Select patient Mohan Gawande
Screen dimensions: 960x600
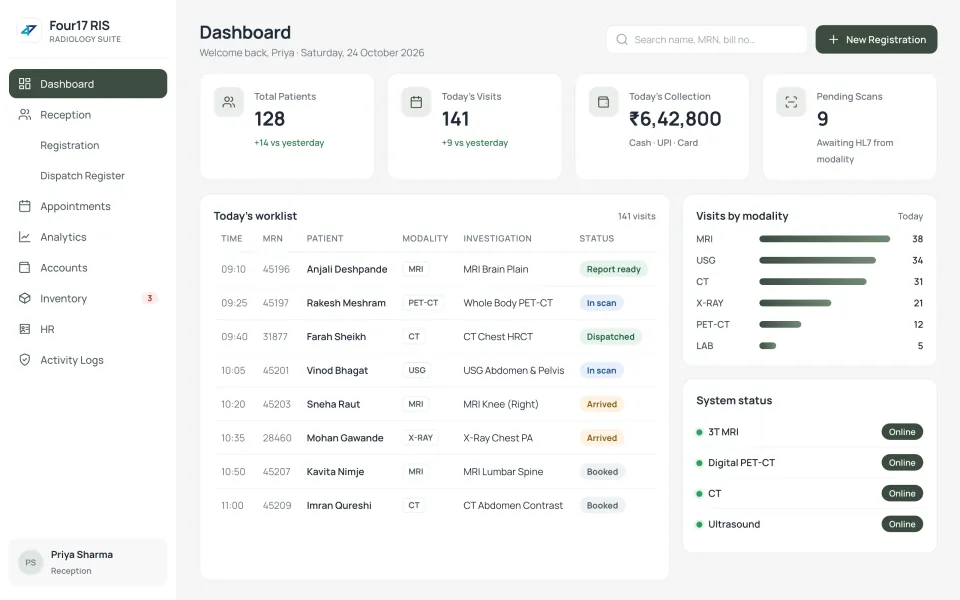(x=345, y=438)
